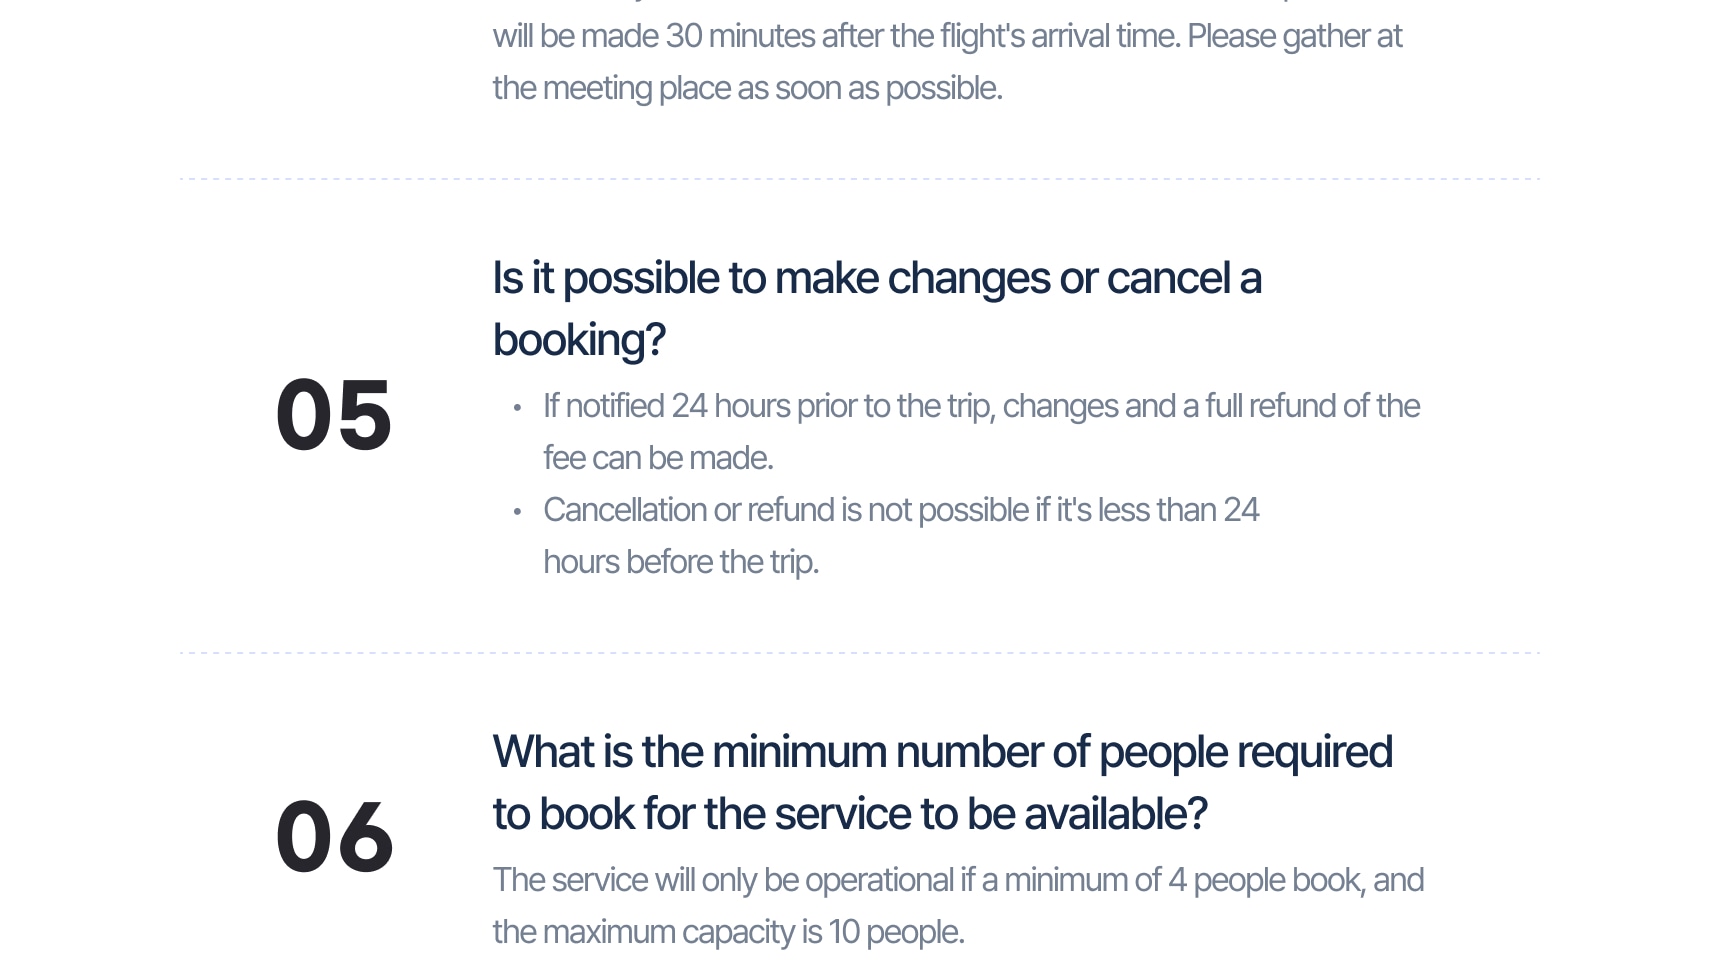This screenshot has height=963, width=1720.
Task: Click the "The service will only be operational" sentence
Action: [x=958, y=880]
